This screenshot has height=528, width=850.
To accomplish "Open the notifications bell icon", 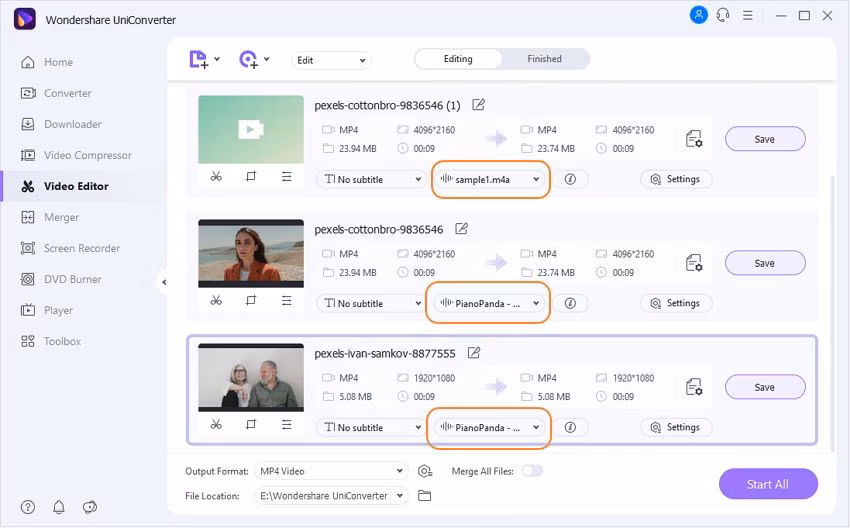I will pos(59,507).
